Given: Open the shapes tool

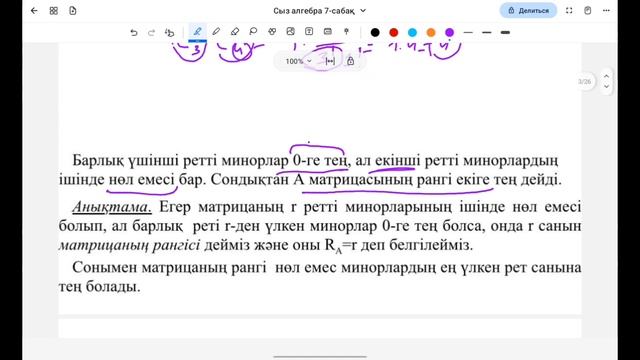Looking at the screenshot, I should (x=272, y=31).
